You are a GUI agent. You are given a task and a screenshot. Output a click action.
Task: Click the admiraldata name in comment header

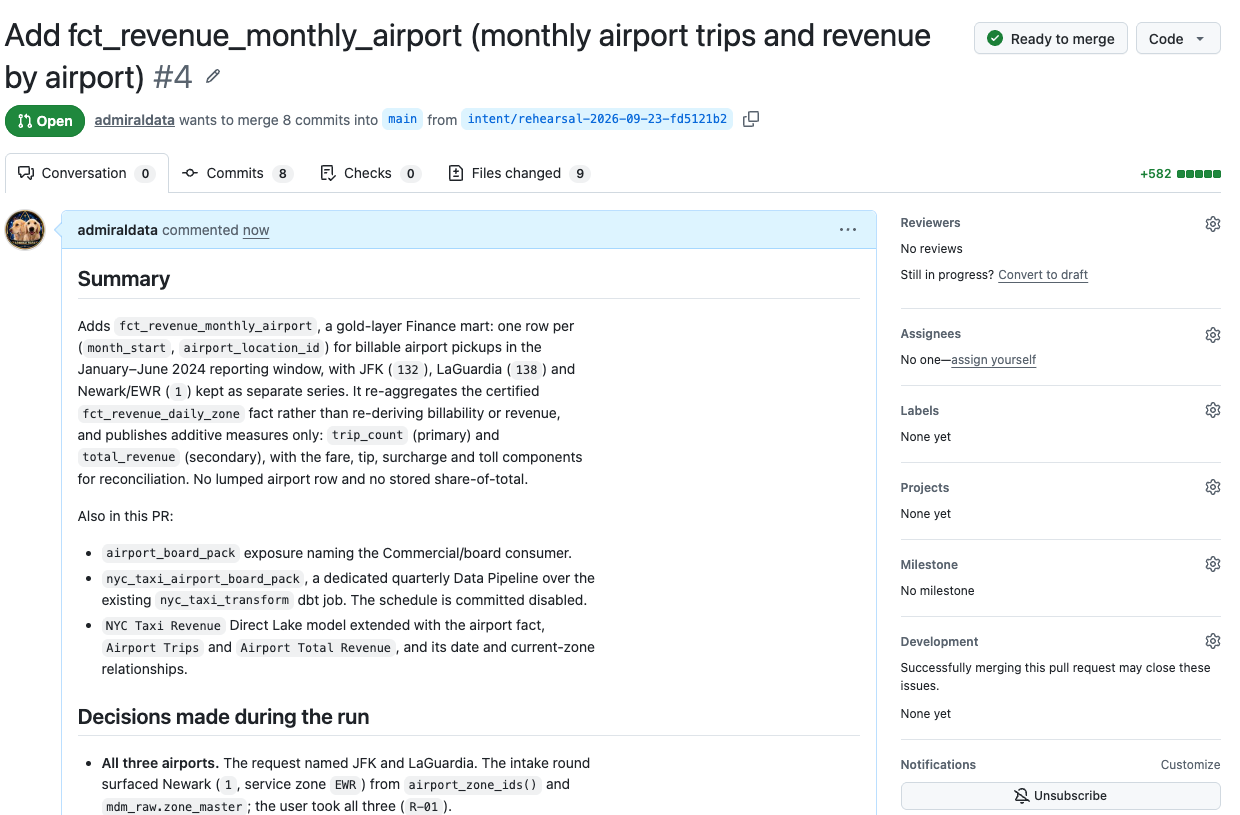click(117, 230)
